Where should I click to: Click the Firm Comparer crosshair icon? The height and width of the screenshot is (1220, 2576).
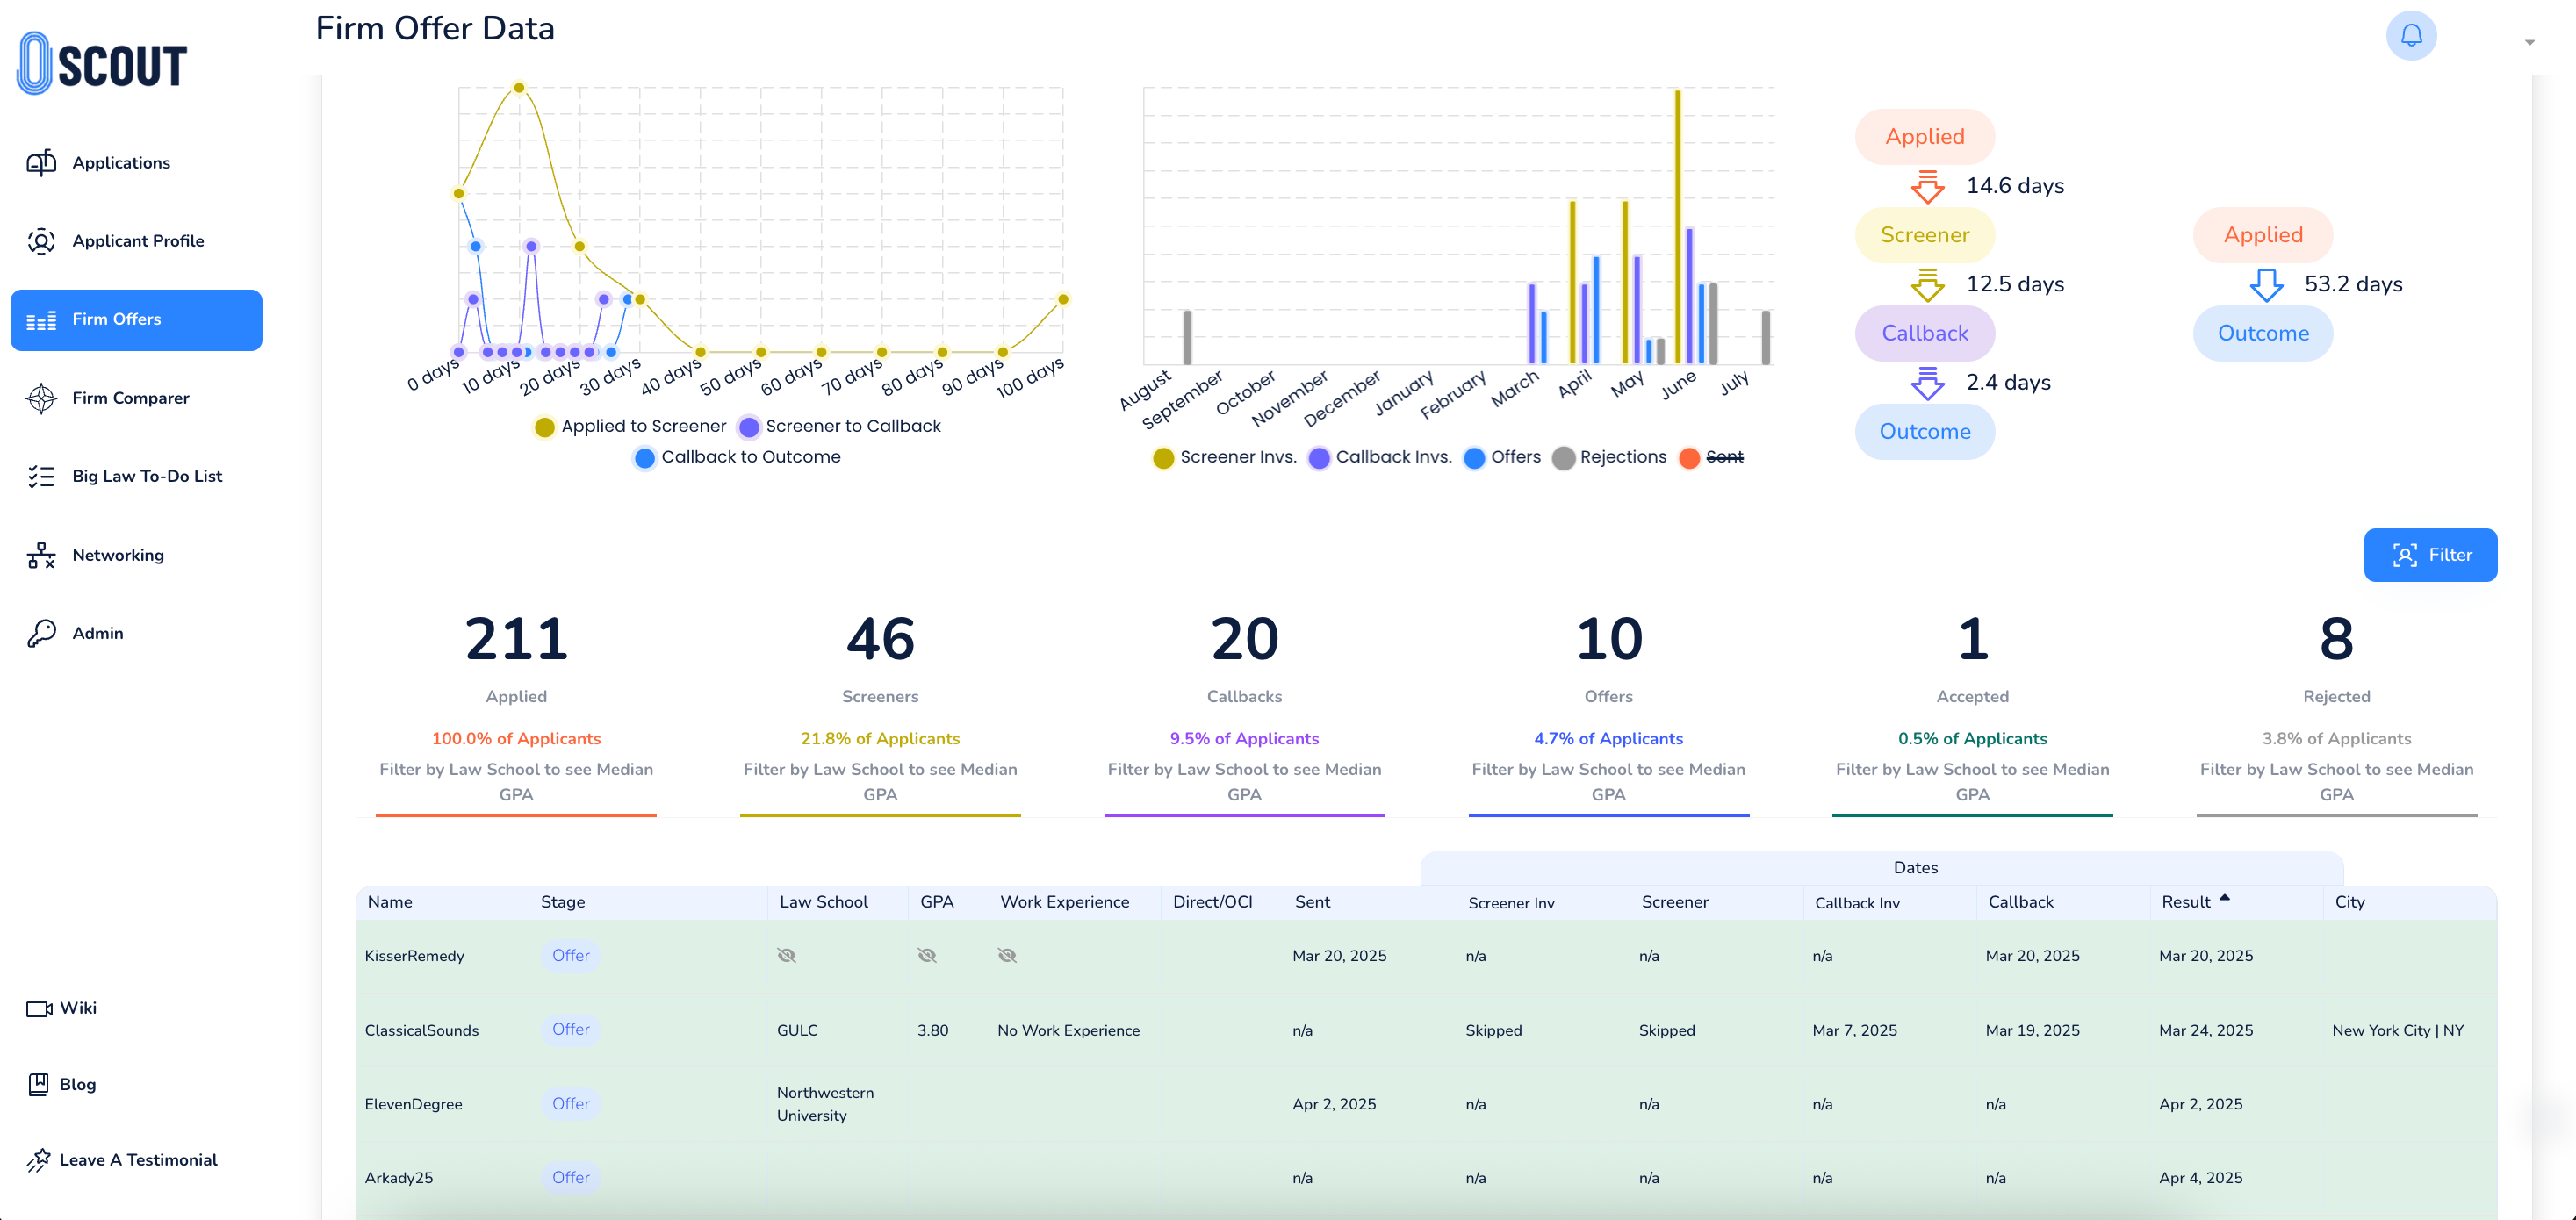41,398
